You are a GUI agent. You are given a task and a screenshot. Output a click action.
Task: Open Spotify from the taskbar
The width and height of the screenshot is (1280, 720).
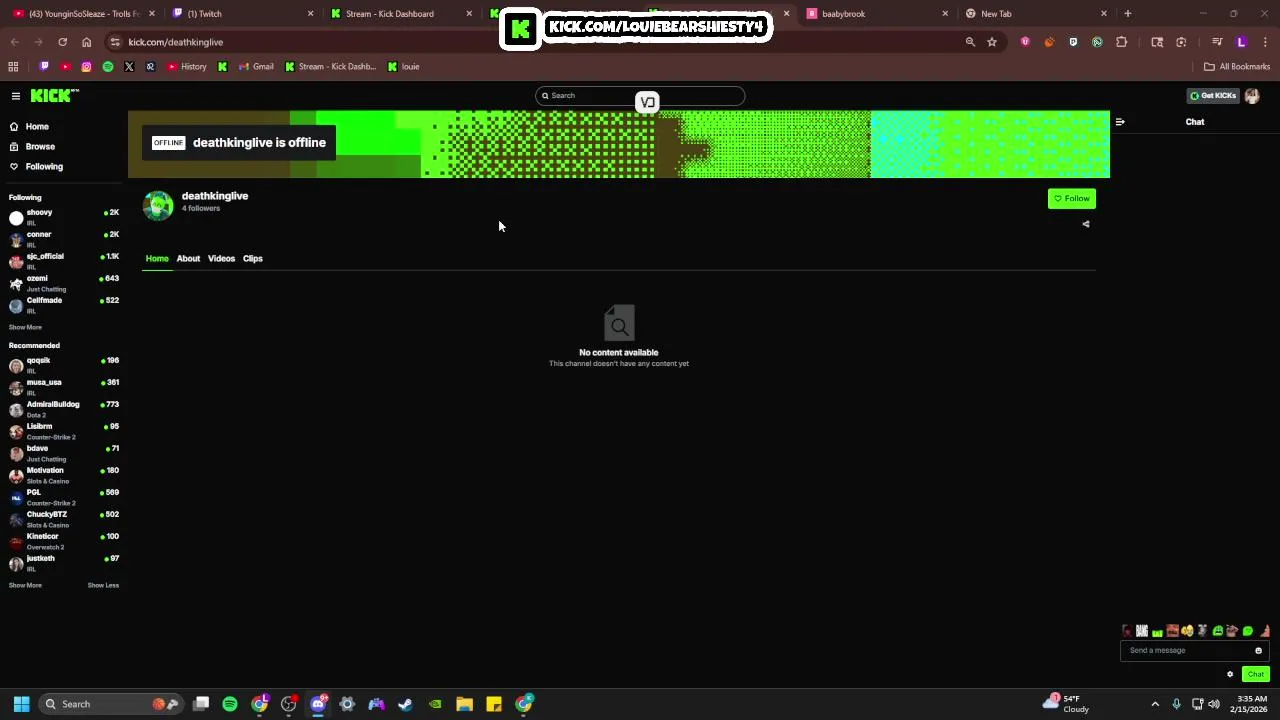(x=230, y=704)
